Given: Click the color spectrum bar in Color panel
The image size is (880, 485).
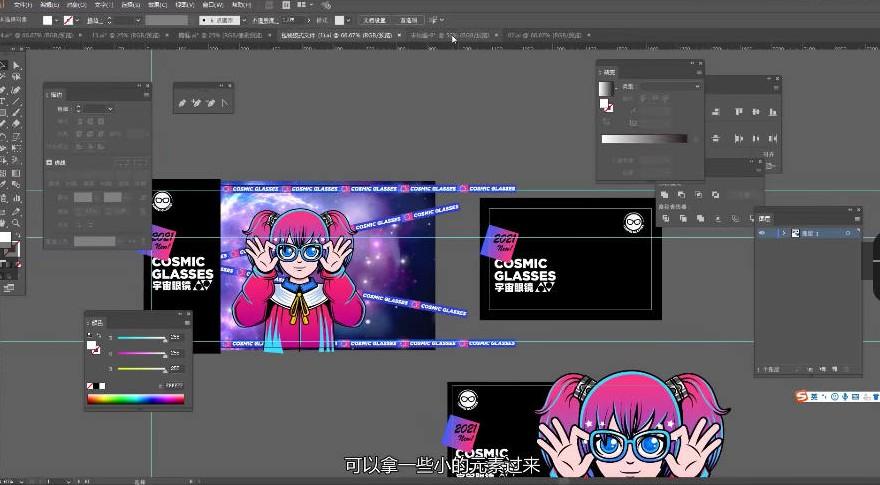Looking at the screenshot, I should [136, 399].
